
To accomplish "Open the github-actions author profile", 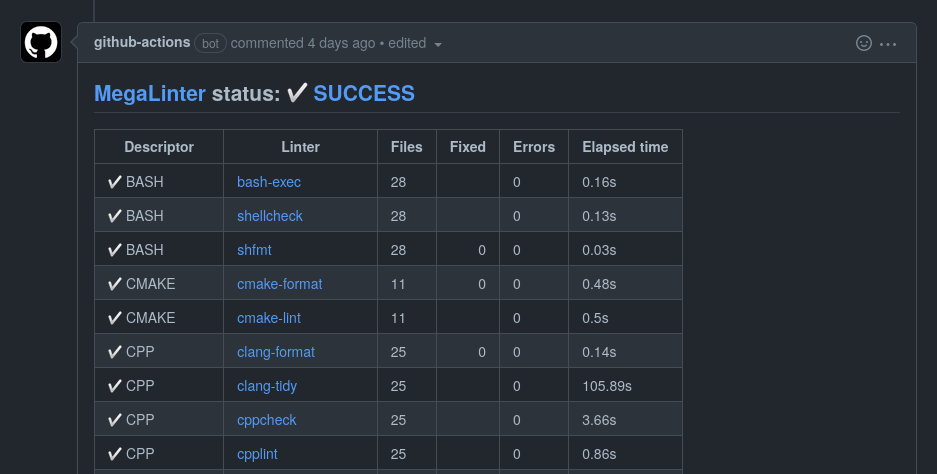I will [x=142, y=43].
